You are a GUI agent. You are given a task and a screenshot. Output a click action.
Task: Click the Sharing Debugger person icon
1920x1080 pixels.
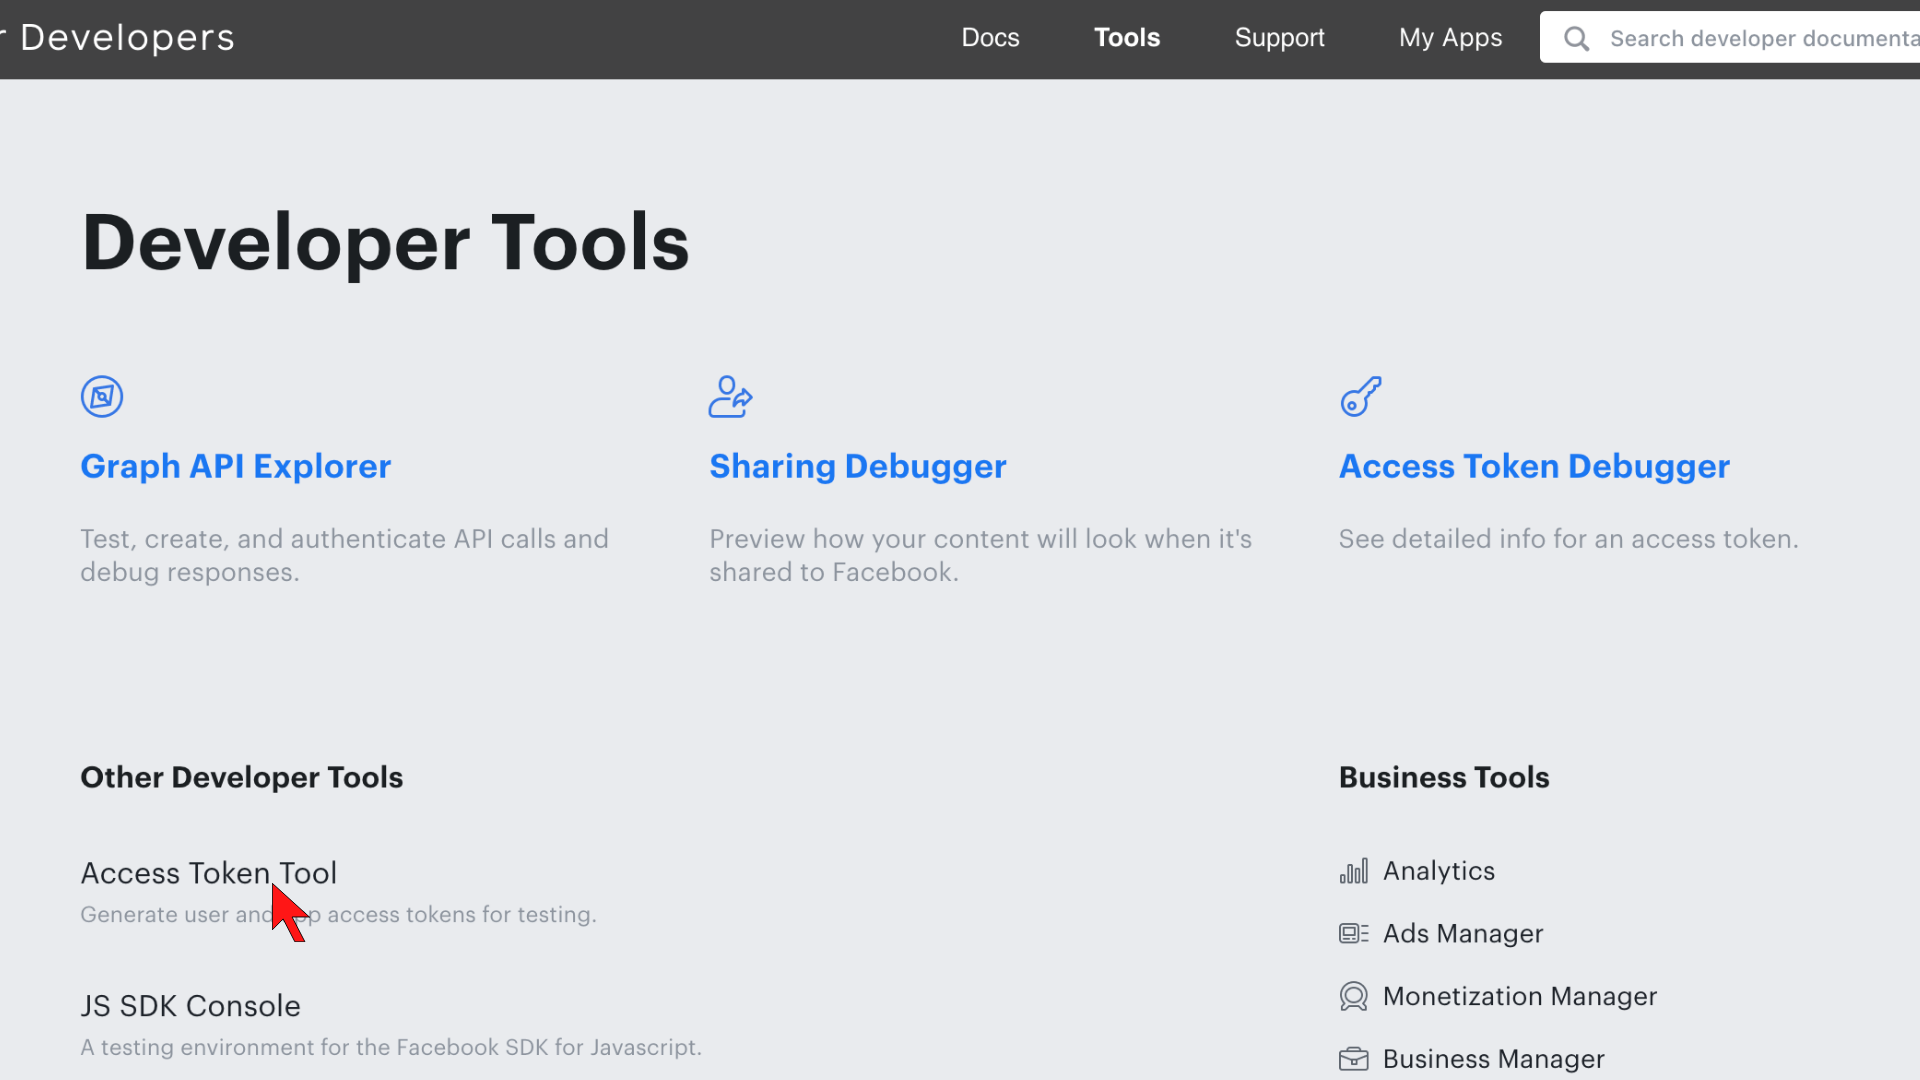pyautogui.click(x=730, y=397)
